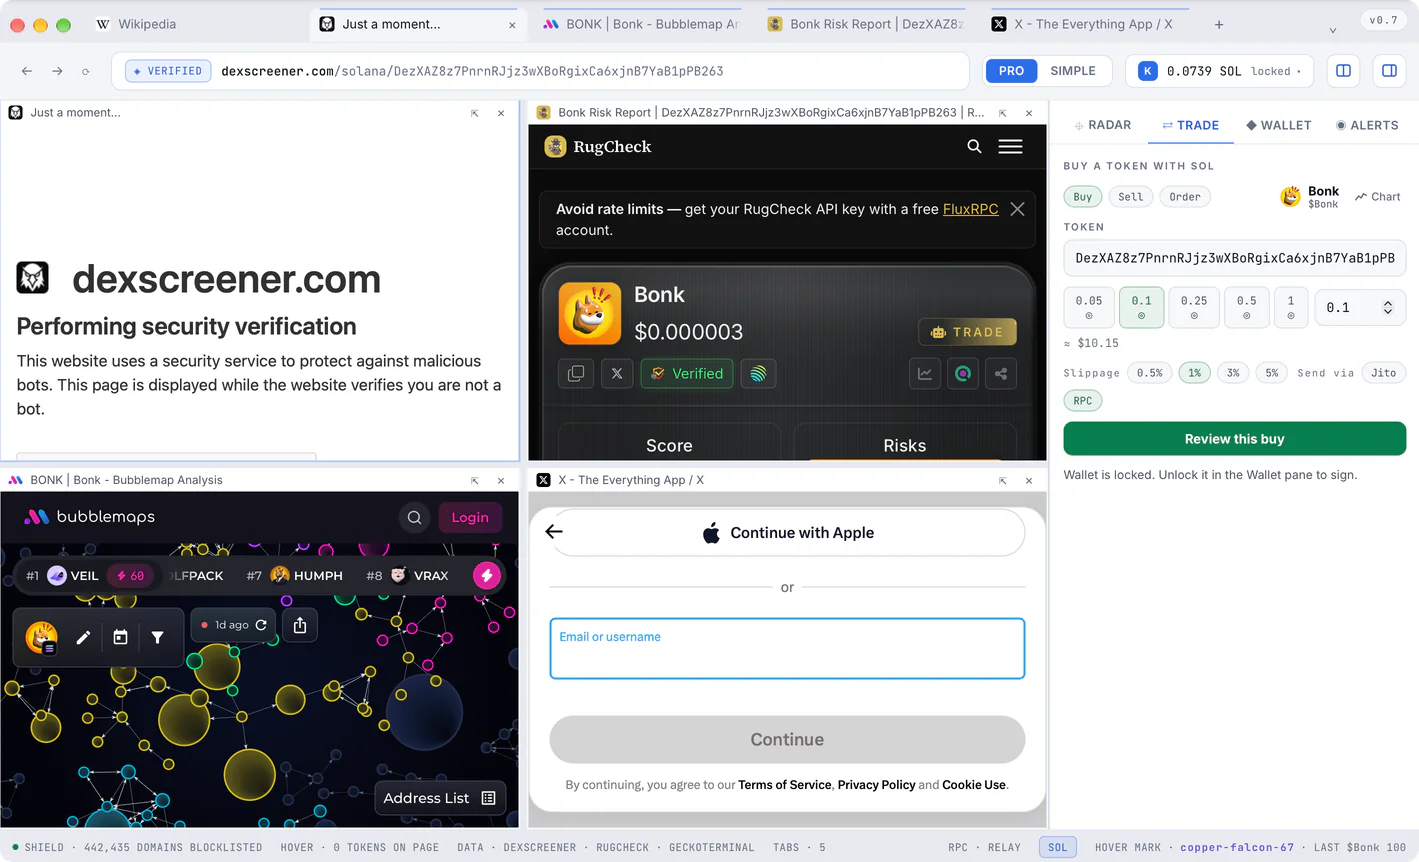Toggle the right sidebar panel icon

[1389, 71]
